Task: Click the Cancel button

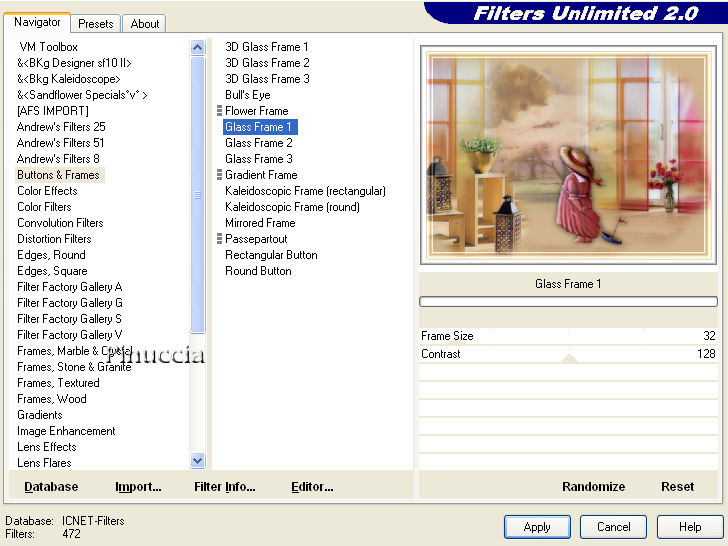Action: pyautogui.click(x=613, y=527)
